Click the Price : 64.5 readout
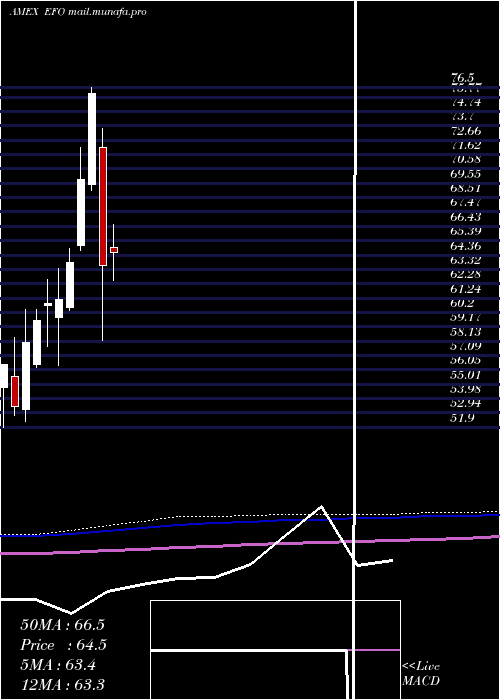Viewport: 500px width, 700px height. coord(63,645)
